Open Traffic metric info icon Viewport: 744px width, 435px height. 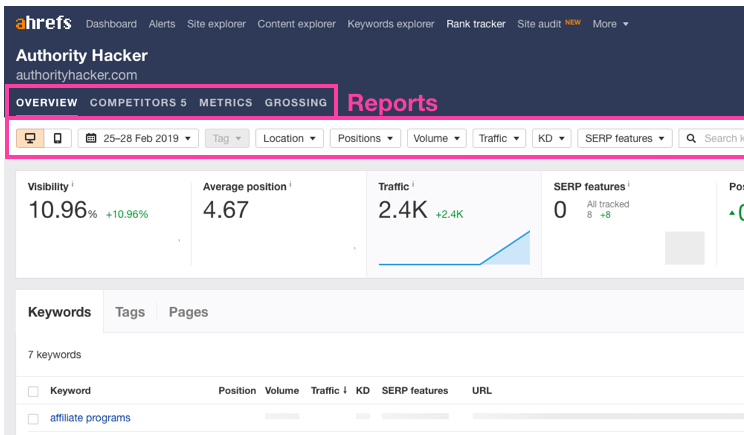[413, 184]
